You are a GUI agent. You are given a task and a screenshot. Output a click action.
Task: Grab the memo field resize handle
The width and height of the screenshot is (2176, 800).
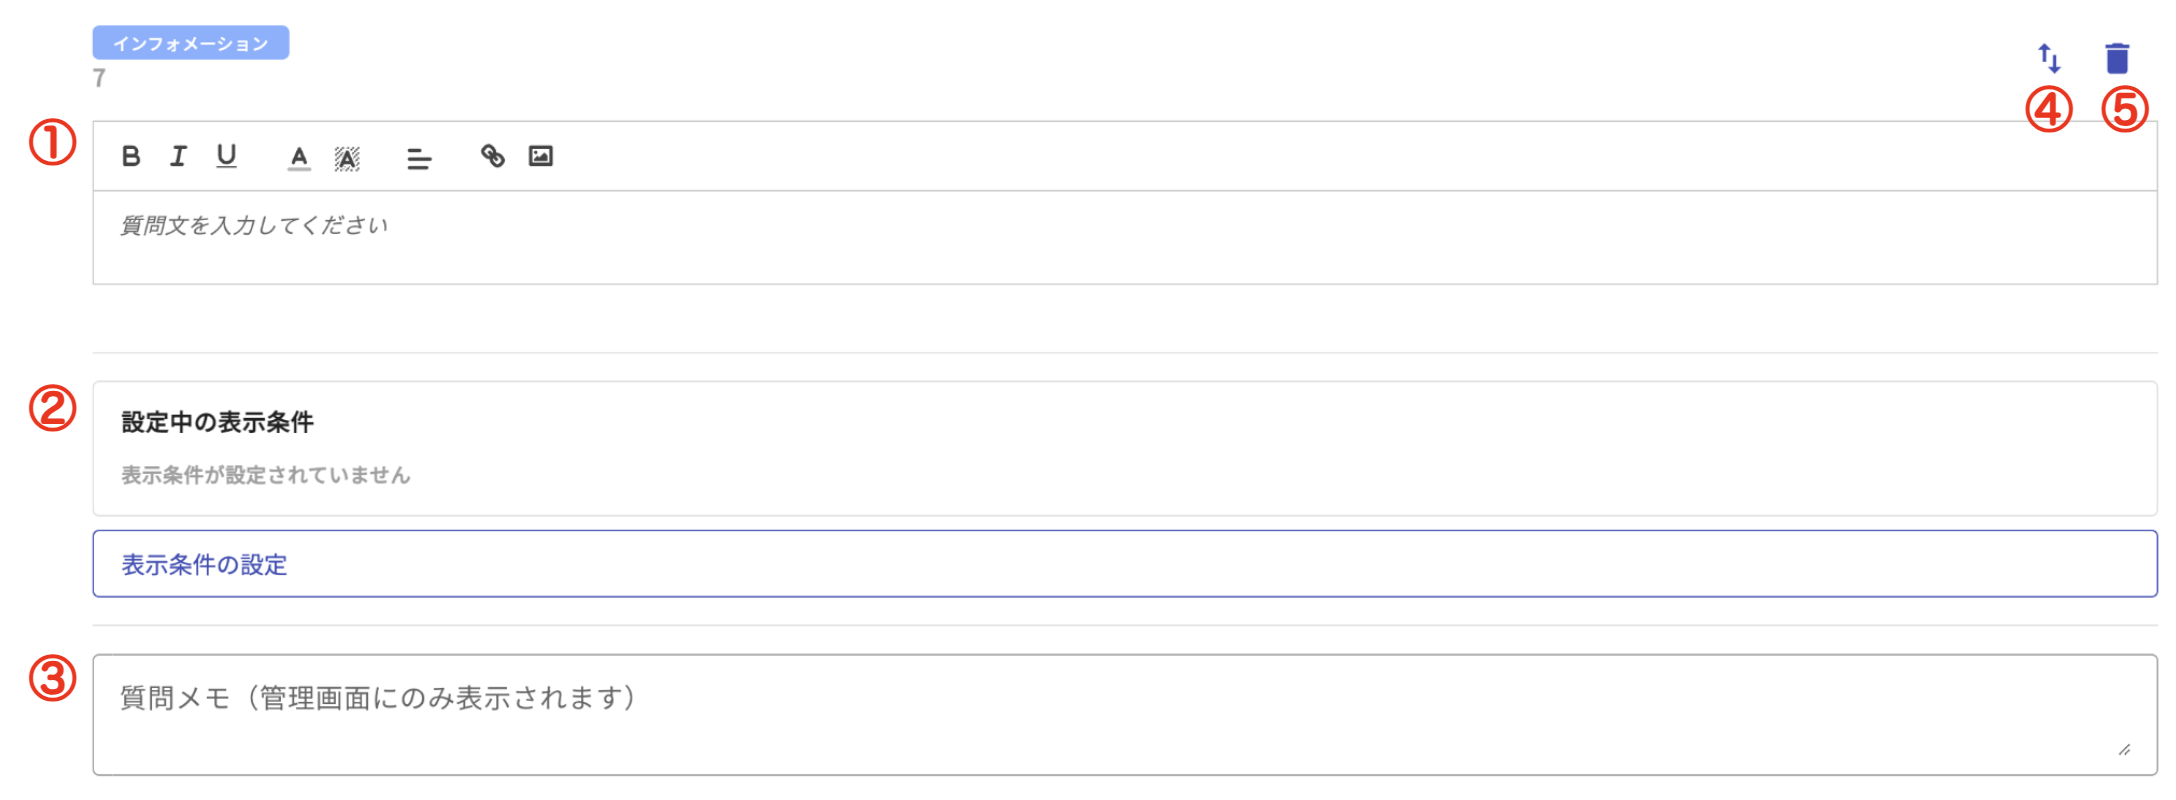(x=2123, y=750)
